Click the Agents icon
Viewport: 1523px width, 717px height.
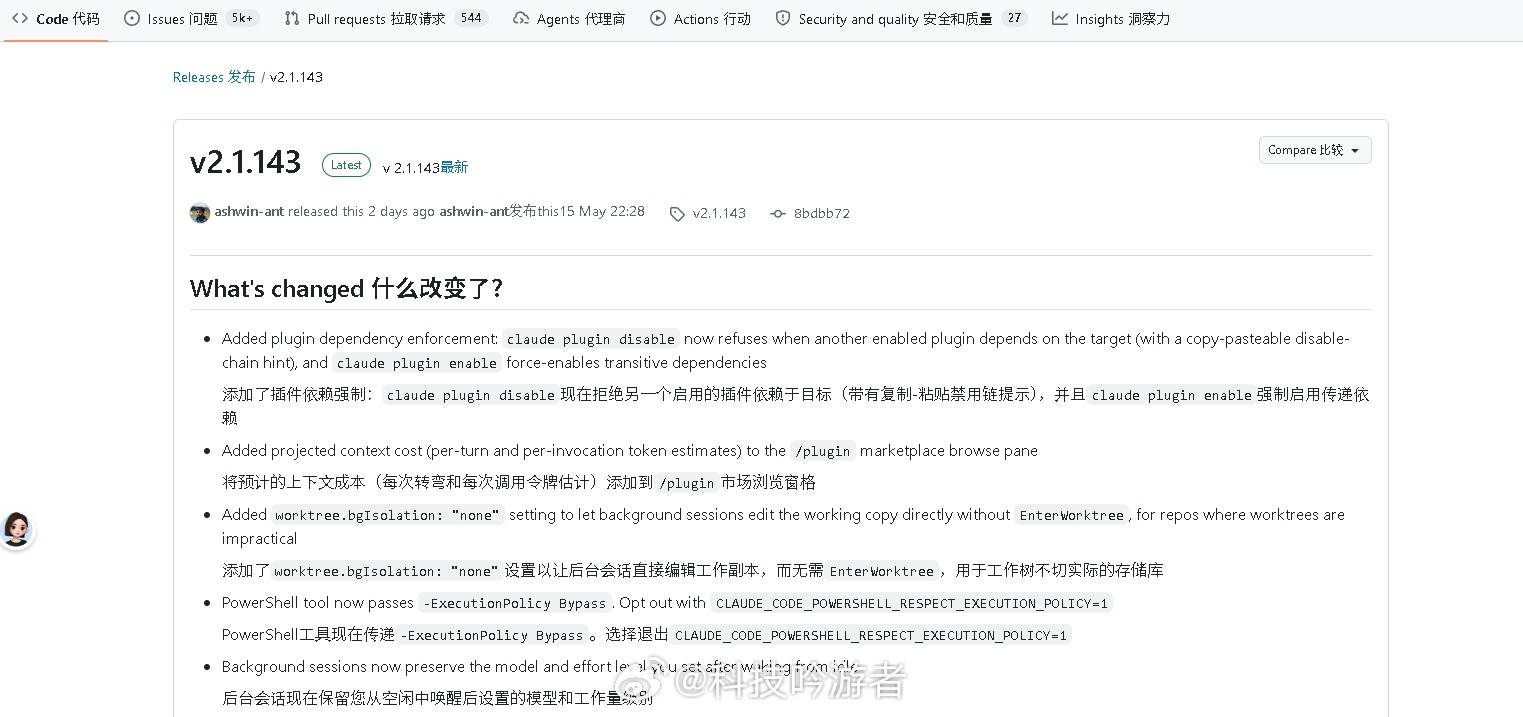click(x=521, y=18)
